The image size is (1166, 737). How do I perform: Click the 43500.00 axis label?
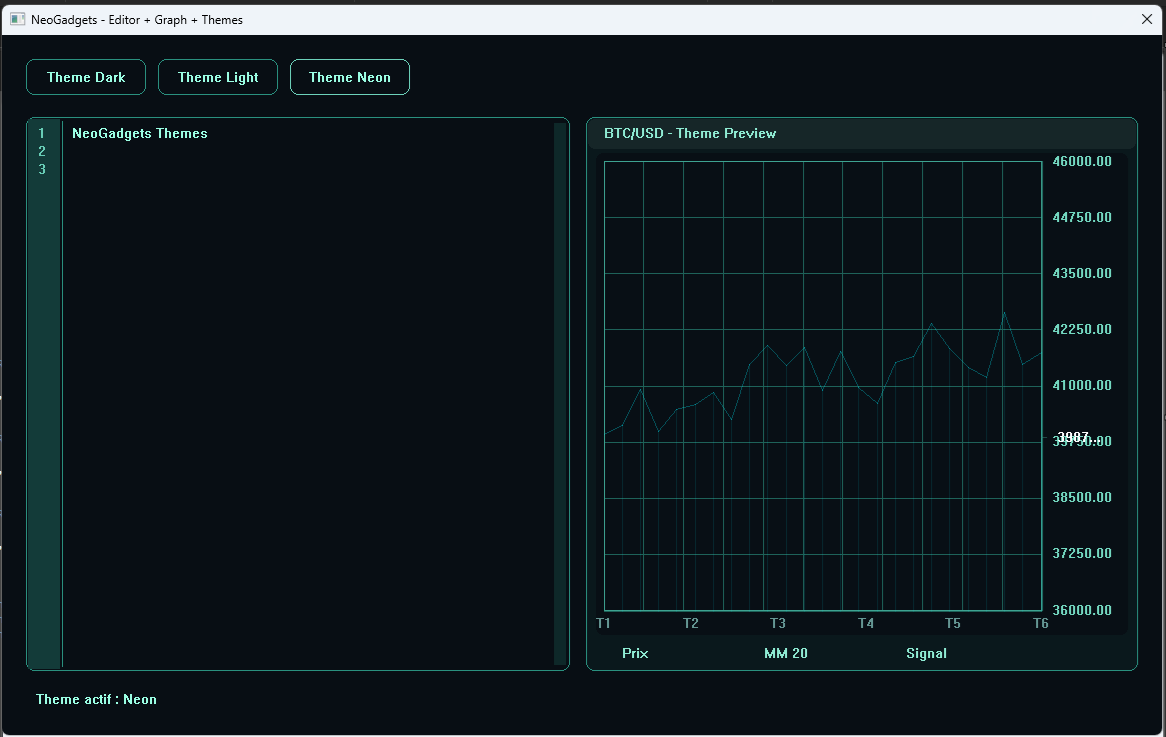tap(1082, 273)
